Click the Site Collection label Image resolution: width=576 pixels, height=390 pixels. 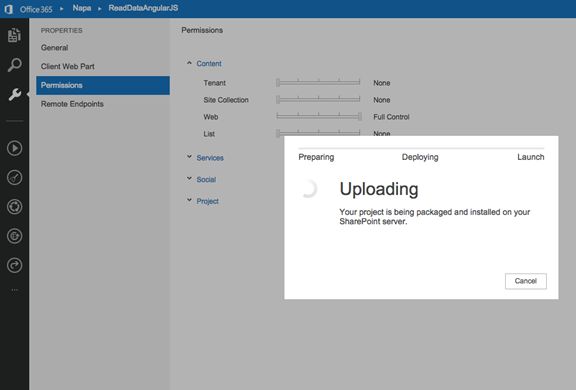(226, 100)
